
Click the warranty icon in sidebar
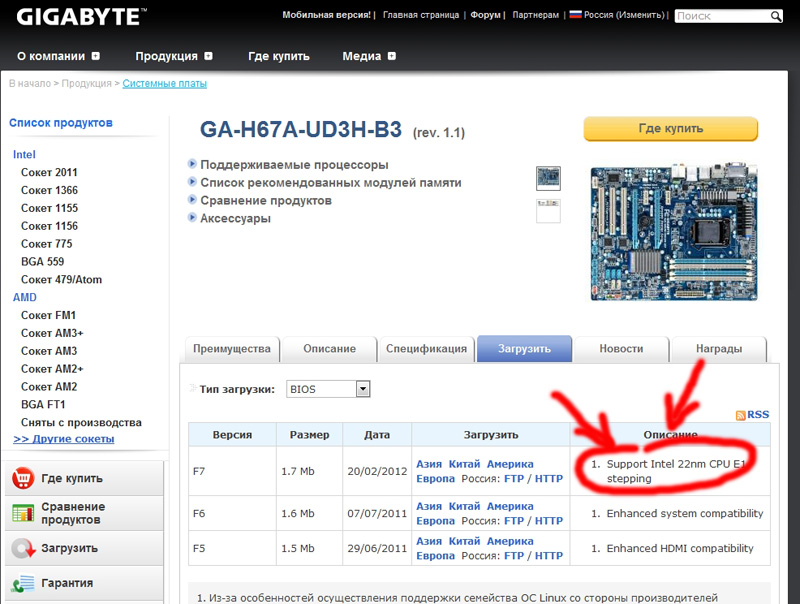tap(23, 583)
